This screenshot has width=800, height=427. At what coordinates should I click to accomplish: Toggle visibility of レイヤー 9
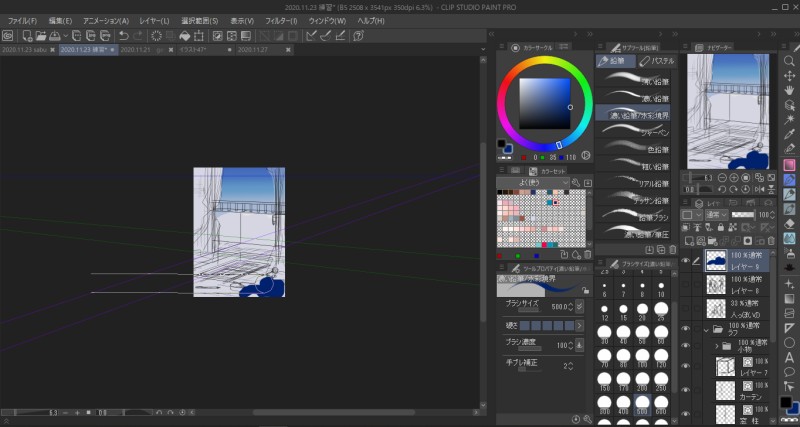pos(686,261)
